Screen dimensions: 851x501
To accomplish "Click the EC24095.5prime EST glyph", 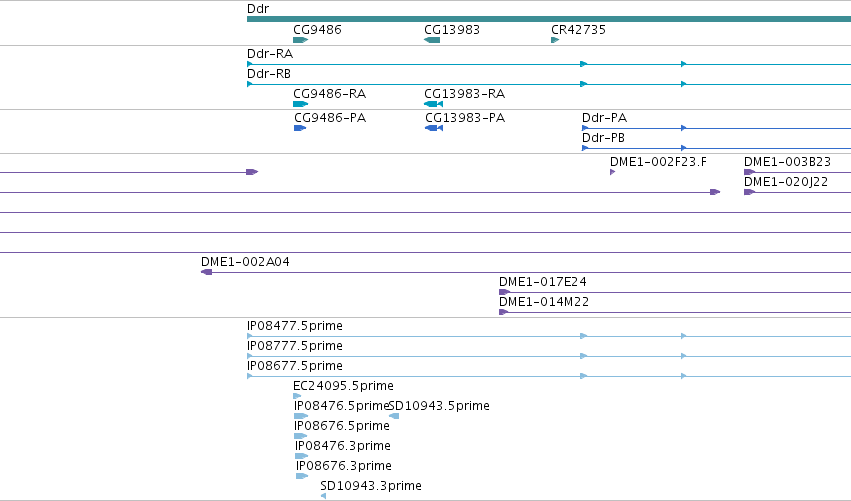I will (297, 396).
